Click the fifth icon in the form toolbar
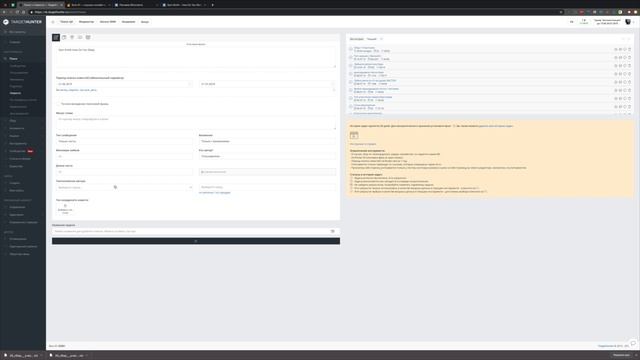Screen dimensions: 640x360 click(x=88, y=37)
